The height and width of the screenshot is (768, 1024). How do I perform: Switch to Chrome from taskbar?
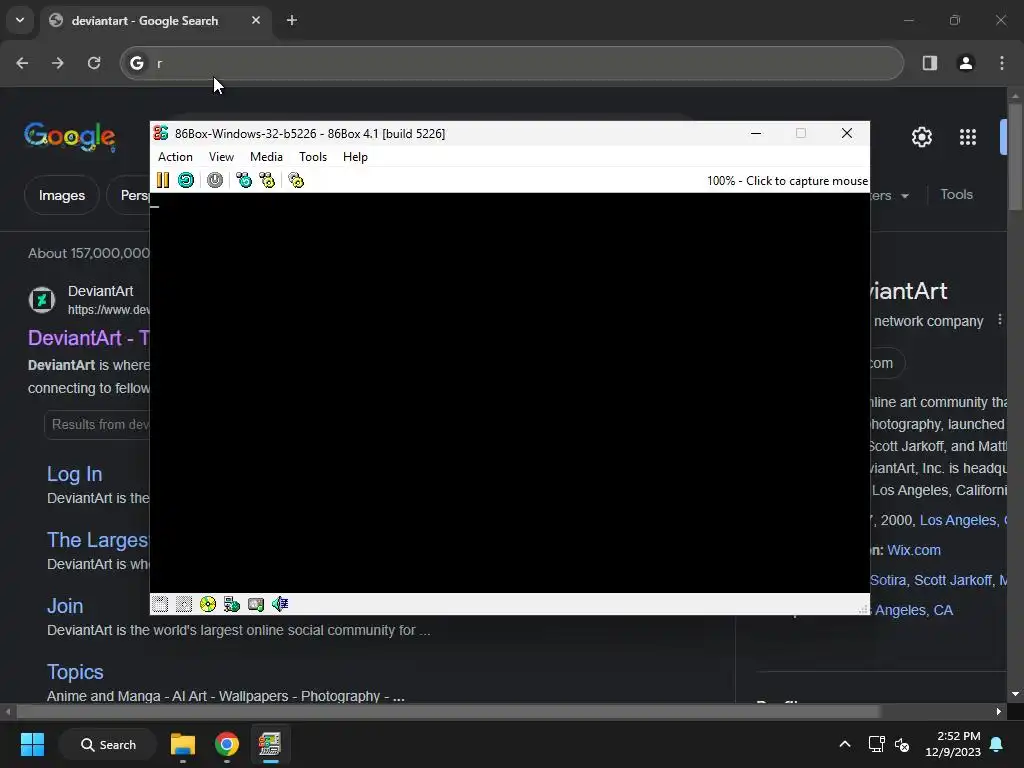coord(227,744)
